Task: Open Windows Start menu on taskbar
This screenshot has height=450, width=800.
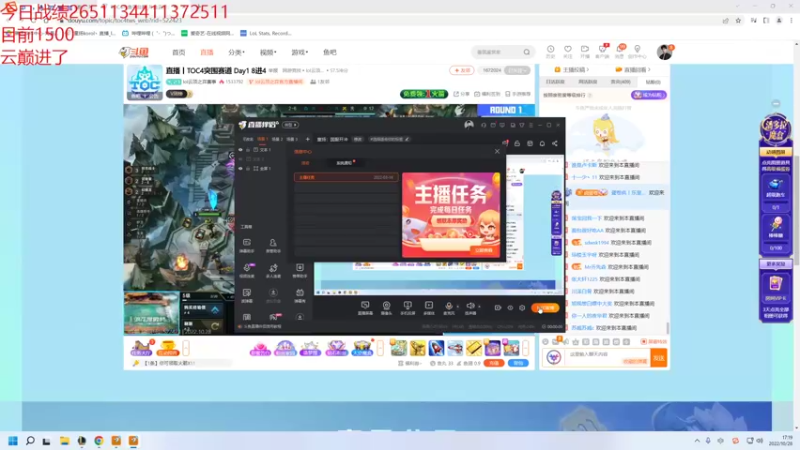Action: (x=13, y=441)
